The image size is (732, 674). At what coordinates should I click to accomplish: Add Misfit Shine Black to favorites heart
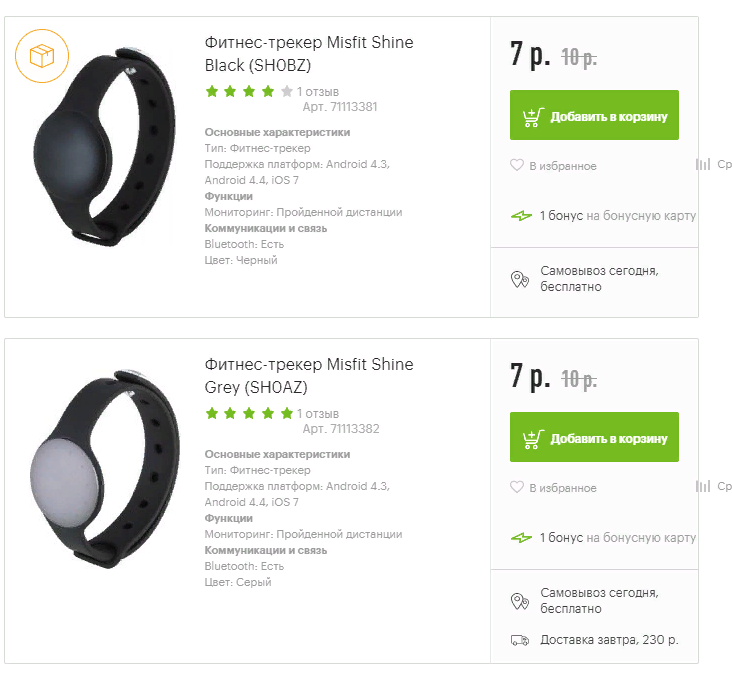pyautogui.click(x=517, y=165)
